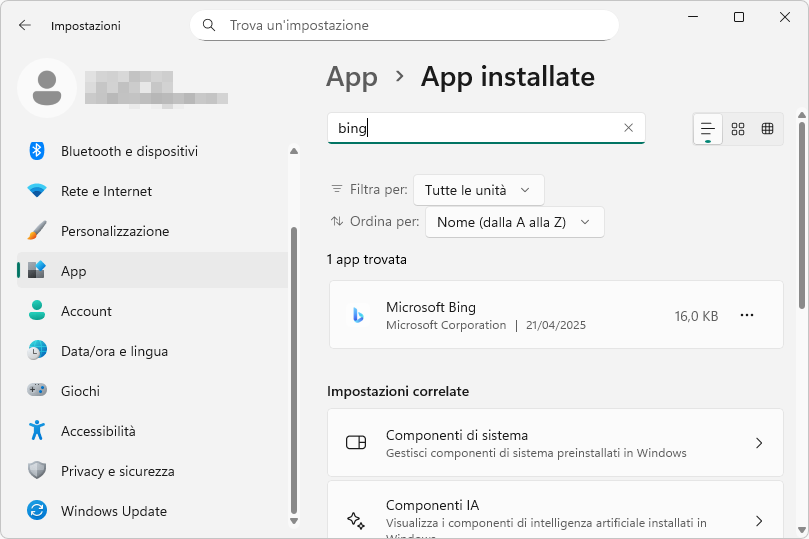This screenshot has height=539, width=809.
Task: Click in Trova un'impostazione search field
Action: click(x=404, y=25)
